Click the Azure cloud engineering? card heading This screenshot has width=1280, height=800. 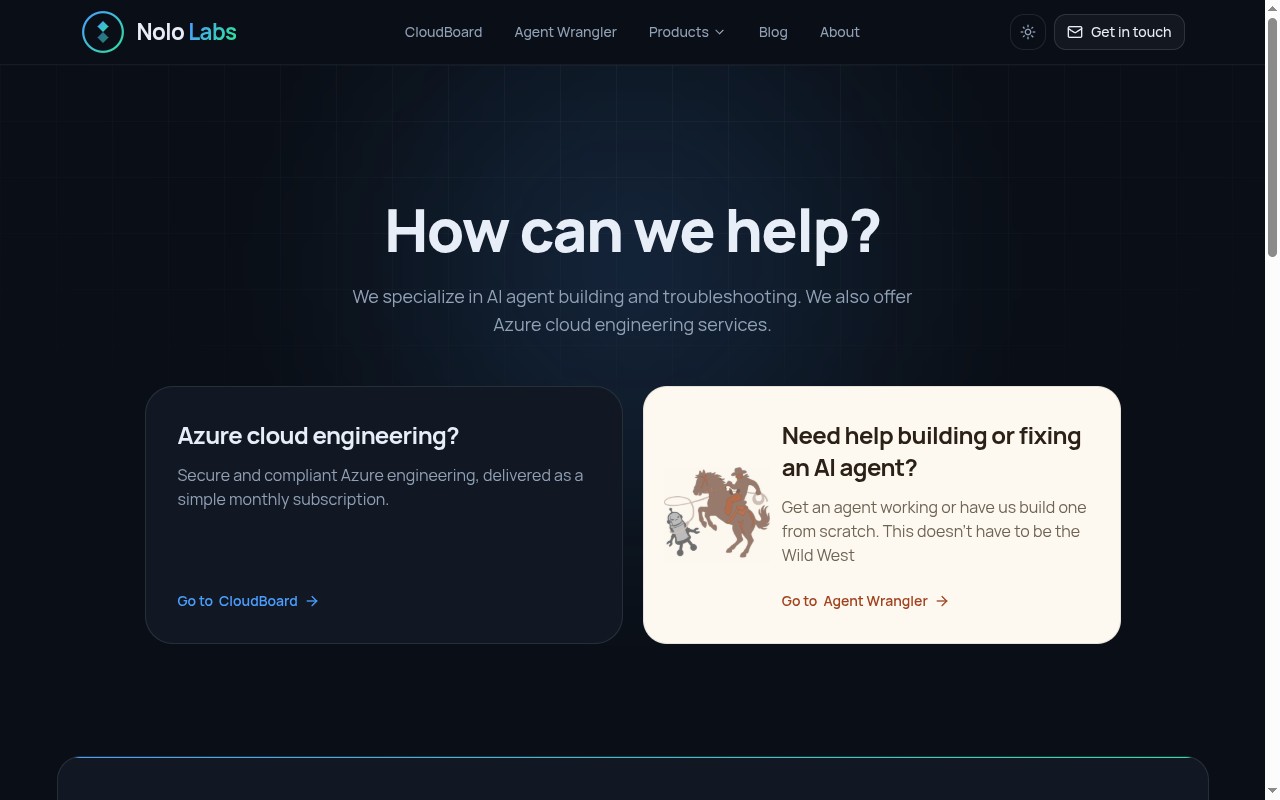(318, 436)
